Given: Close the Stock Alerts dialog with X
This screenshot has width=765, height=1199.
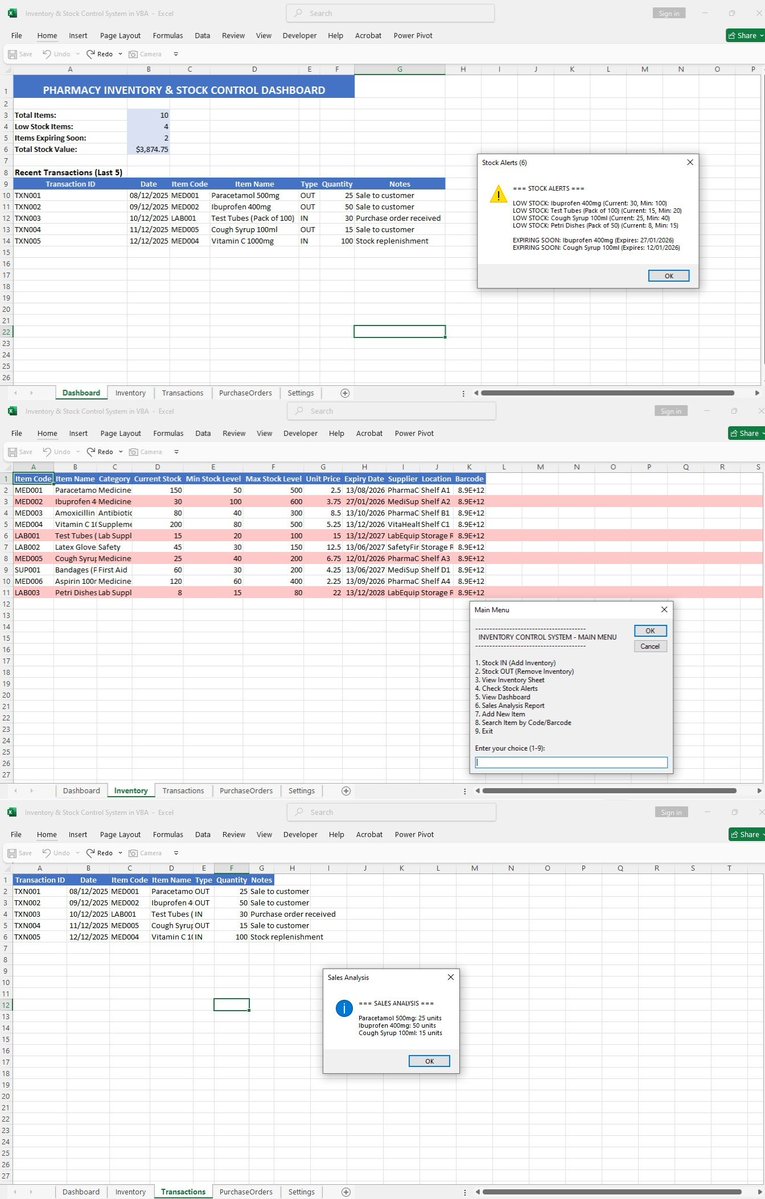Looking at the screenshot, I should tap(690, 162).
